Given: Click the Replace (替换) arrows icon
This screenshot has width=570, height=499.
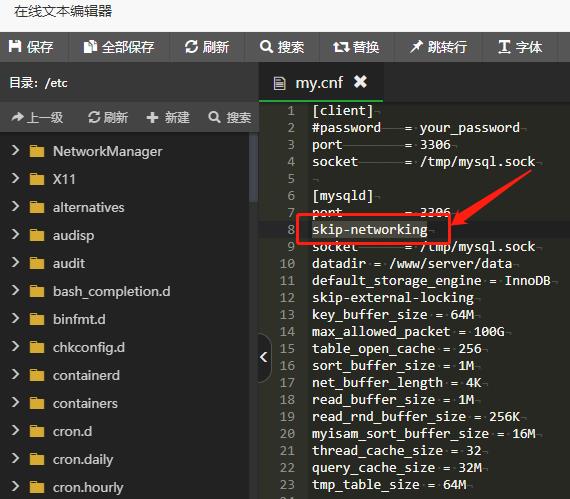Looking at the screenshot, I should 341,47.
